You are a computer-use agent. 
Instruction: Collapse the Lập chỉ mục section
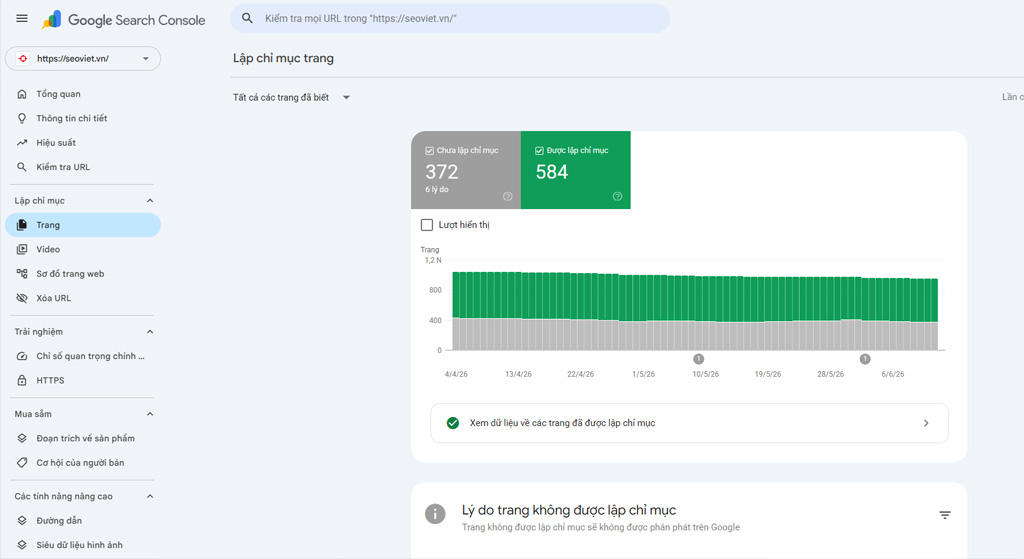(150, 200)
